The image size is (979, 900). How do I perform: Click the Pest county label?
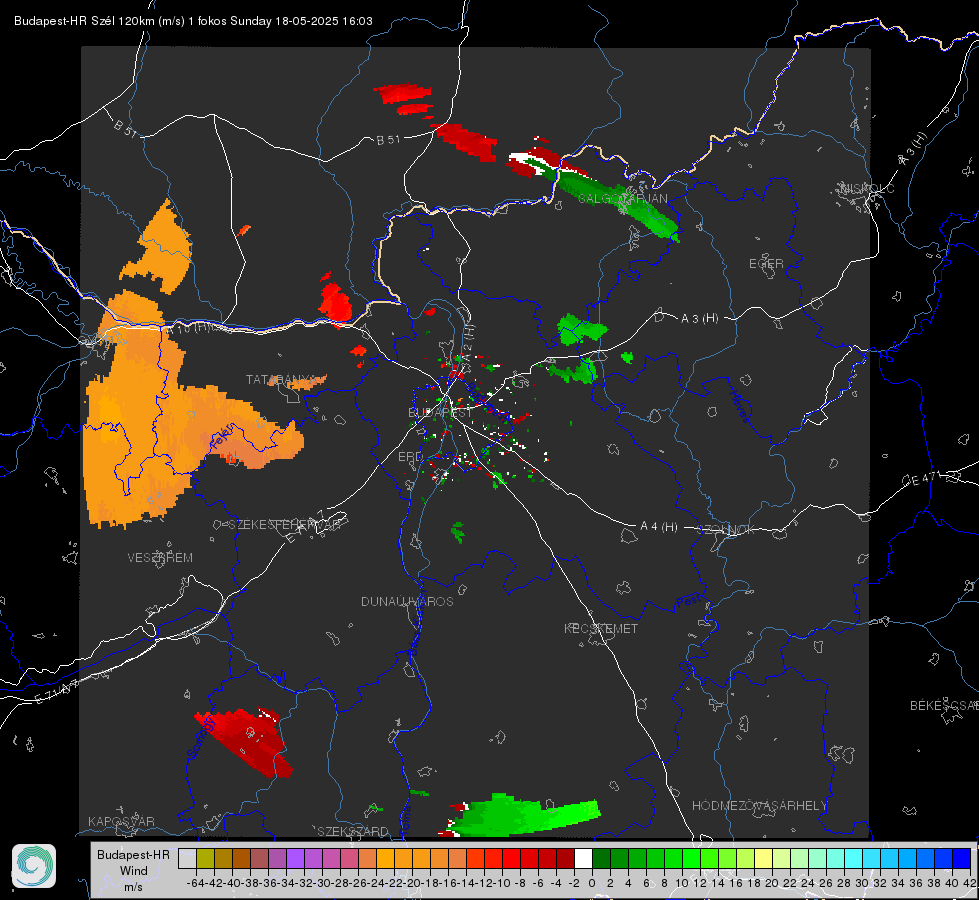pyautogui.click(x=687, y=601)
